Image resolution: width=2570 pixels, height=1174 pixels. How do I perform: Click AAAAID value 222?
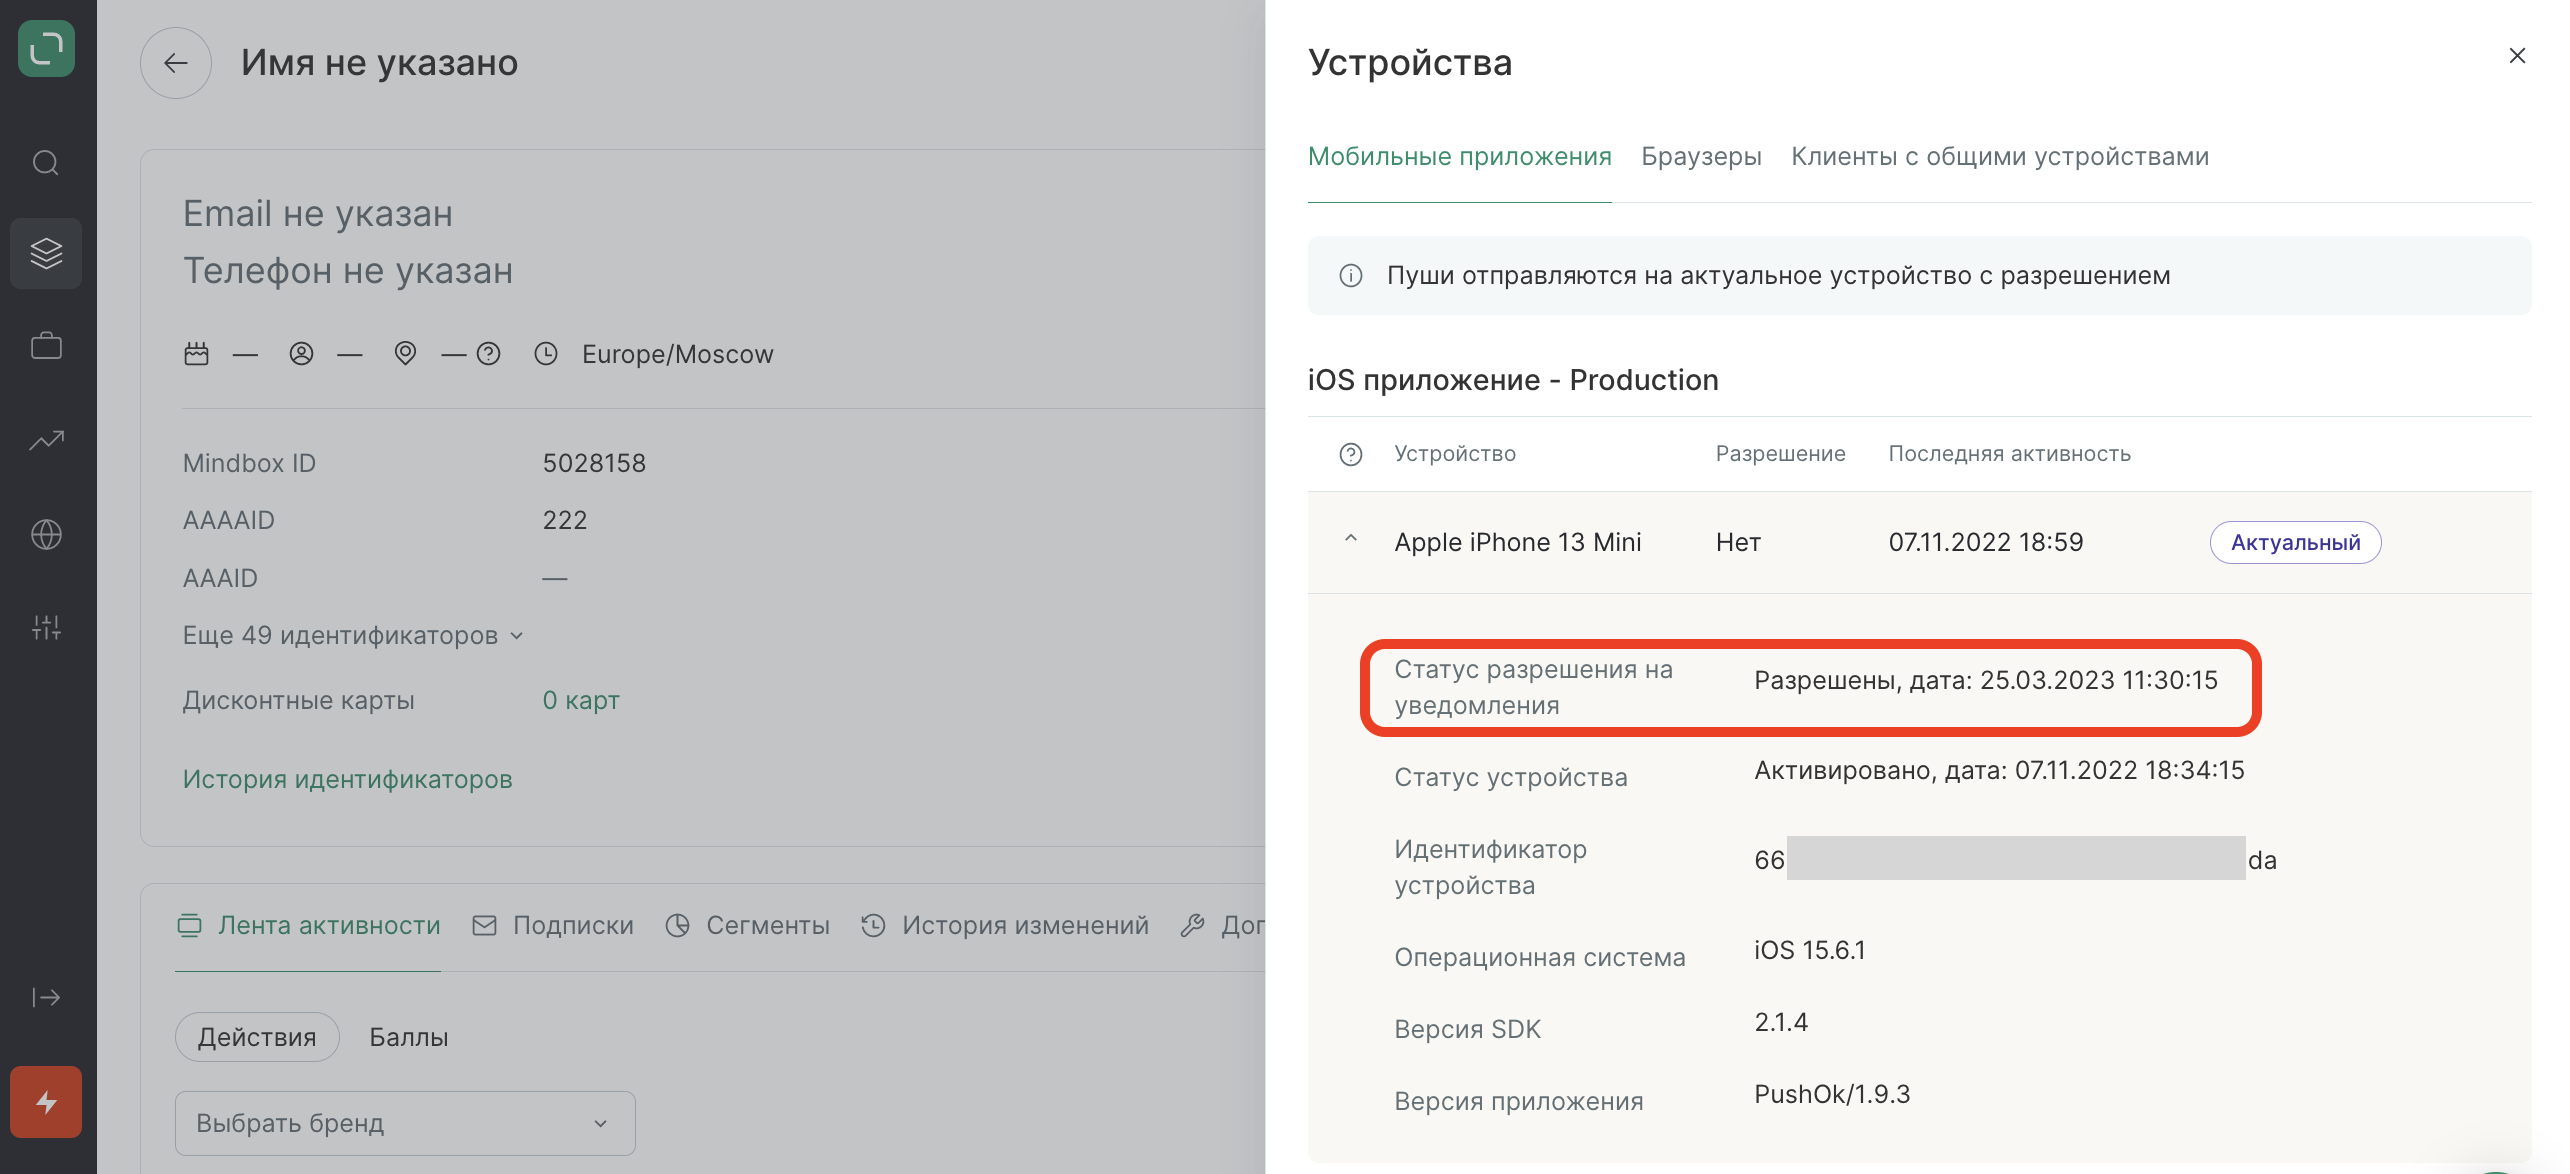pyautogui.click(x=565, y=521)
